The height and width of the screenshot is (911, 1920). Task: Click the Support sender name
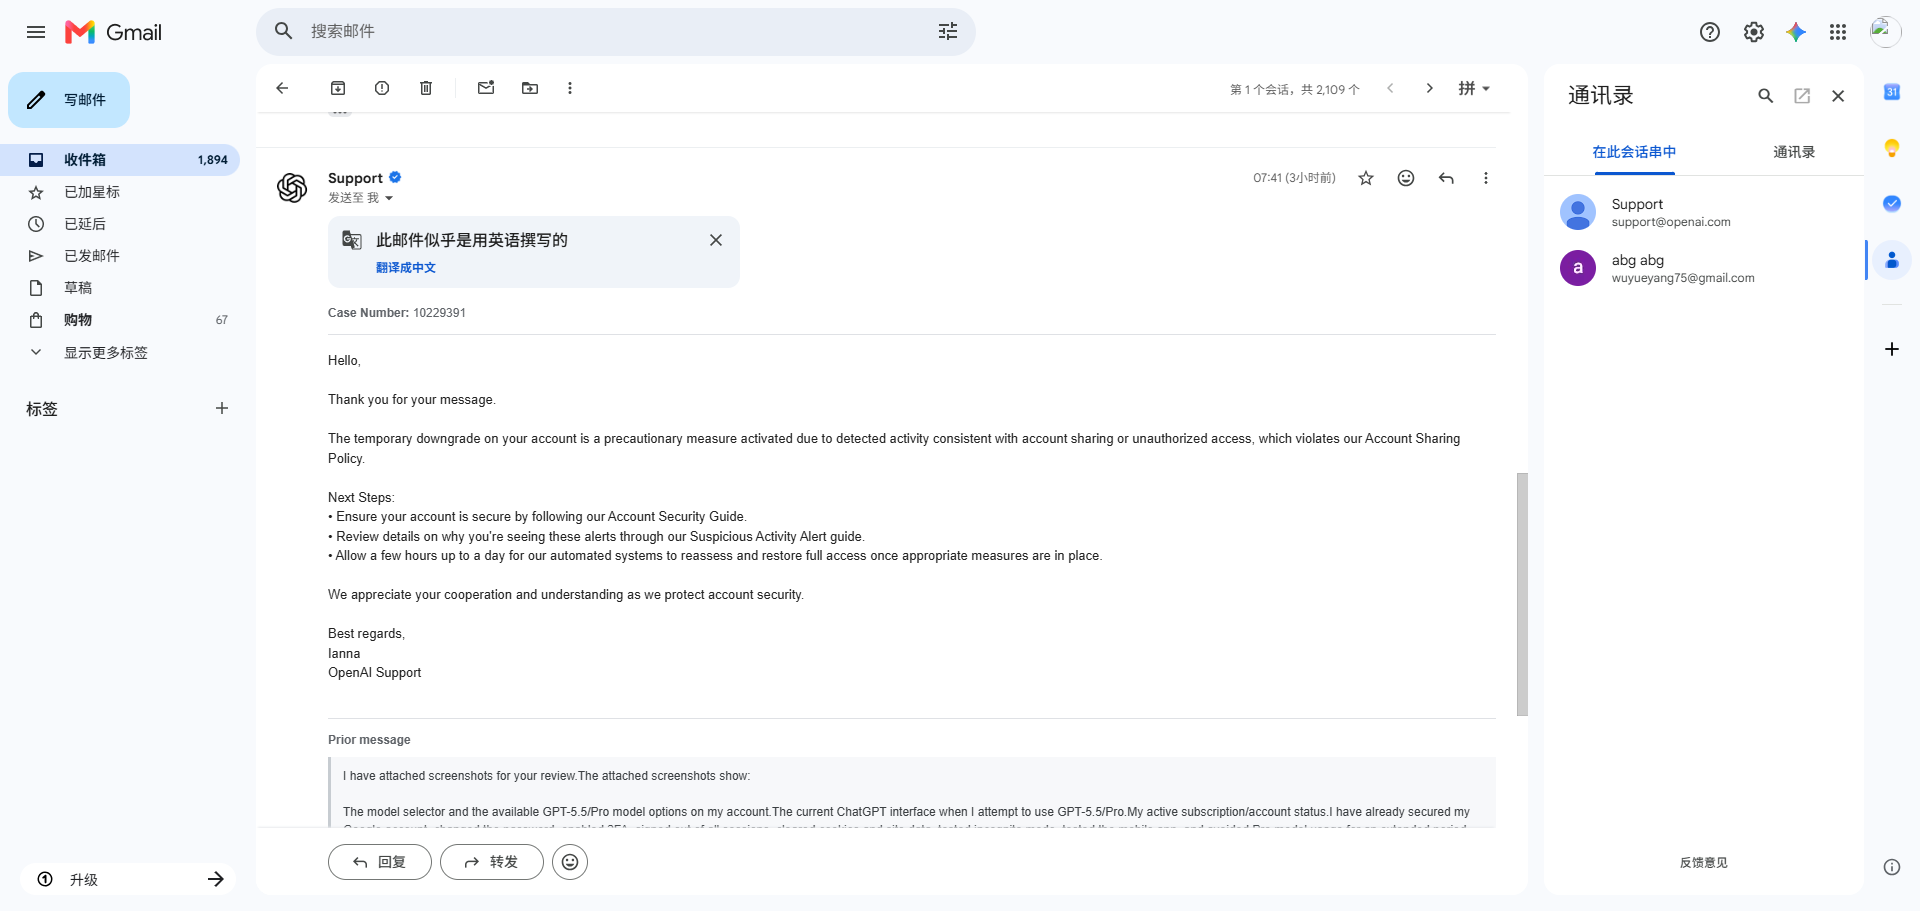click(x=355, y=178)
